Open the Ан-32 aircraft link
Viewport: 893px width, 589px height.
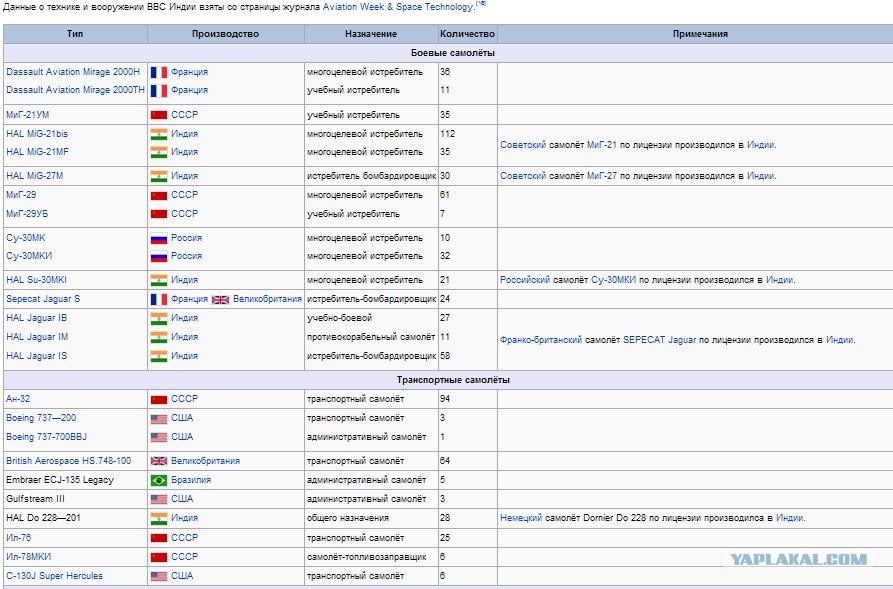[x=18, y=399]
